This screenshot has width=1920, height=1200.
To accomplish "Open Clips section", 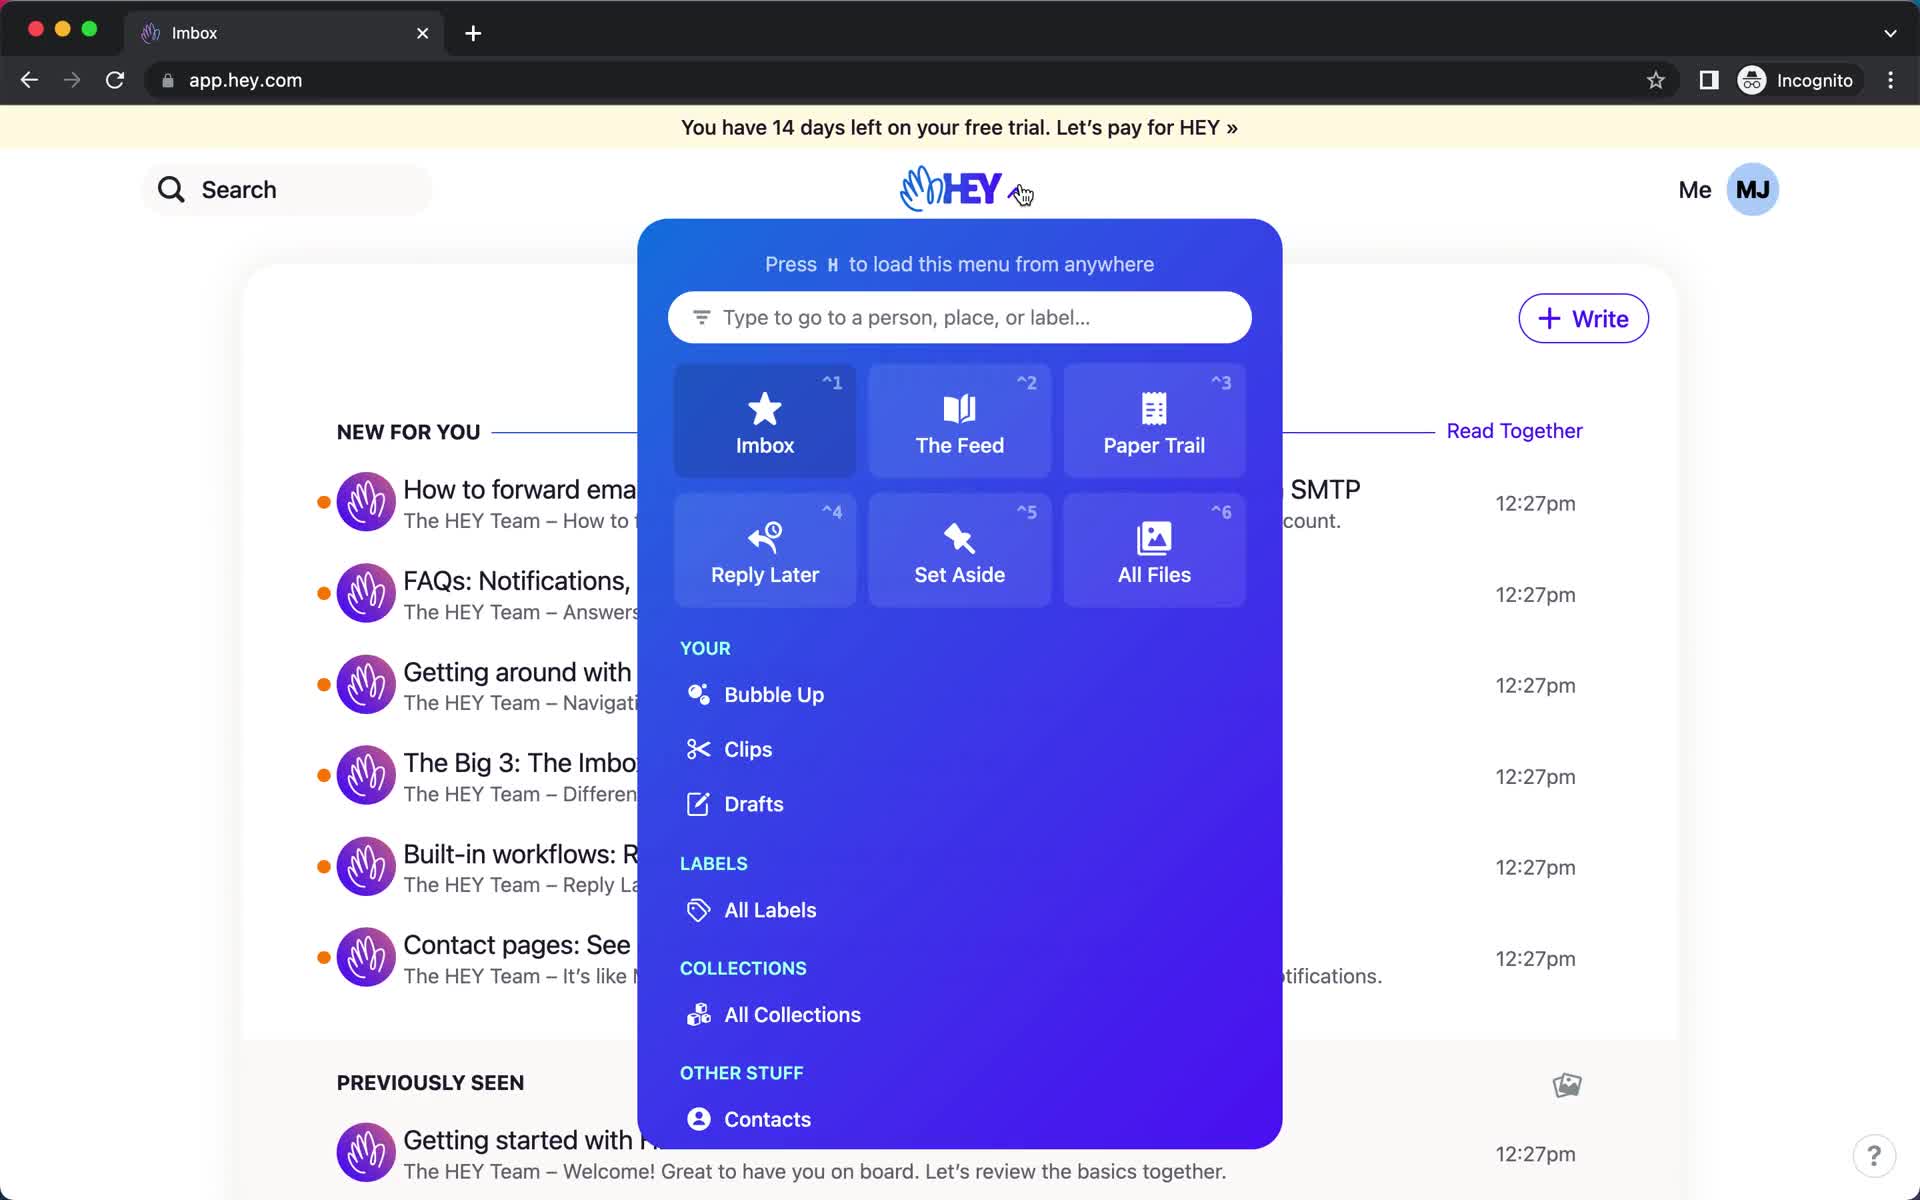I will tap(748, 748).
